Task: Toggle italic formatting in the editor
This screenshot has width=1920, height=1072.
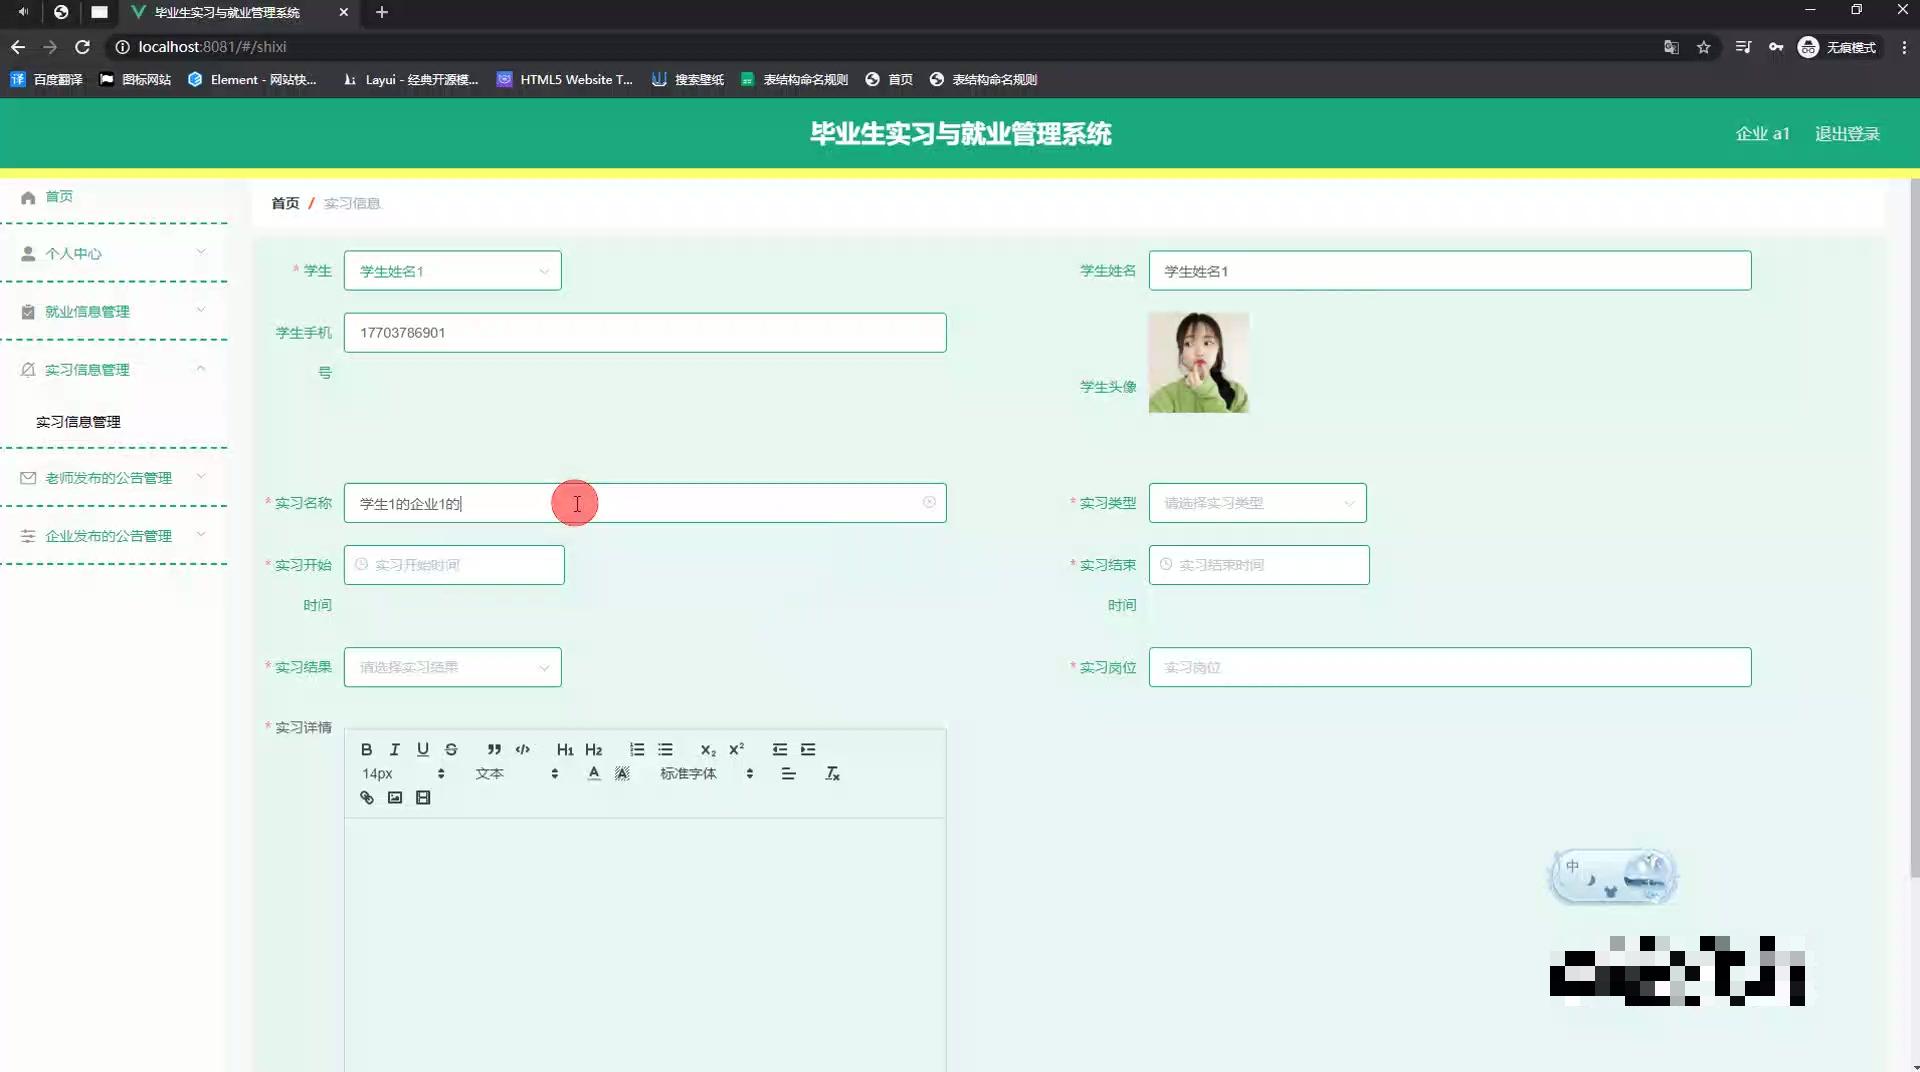Action: (x=395, y=749)
